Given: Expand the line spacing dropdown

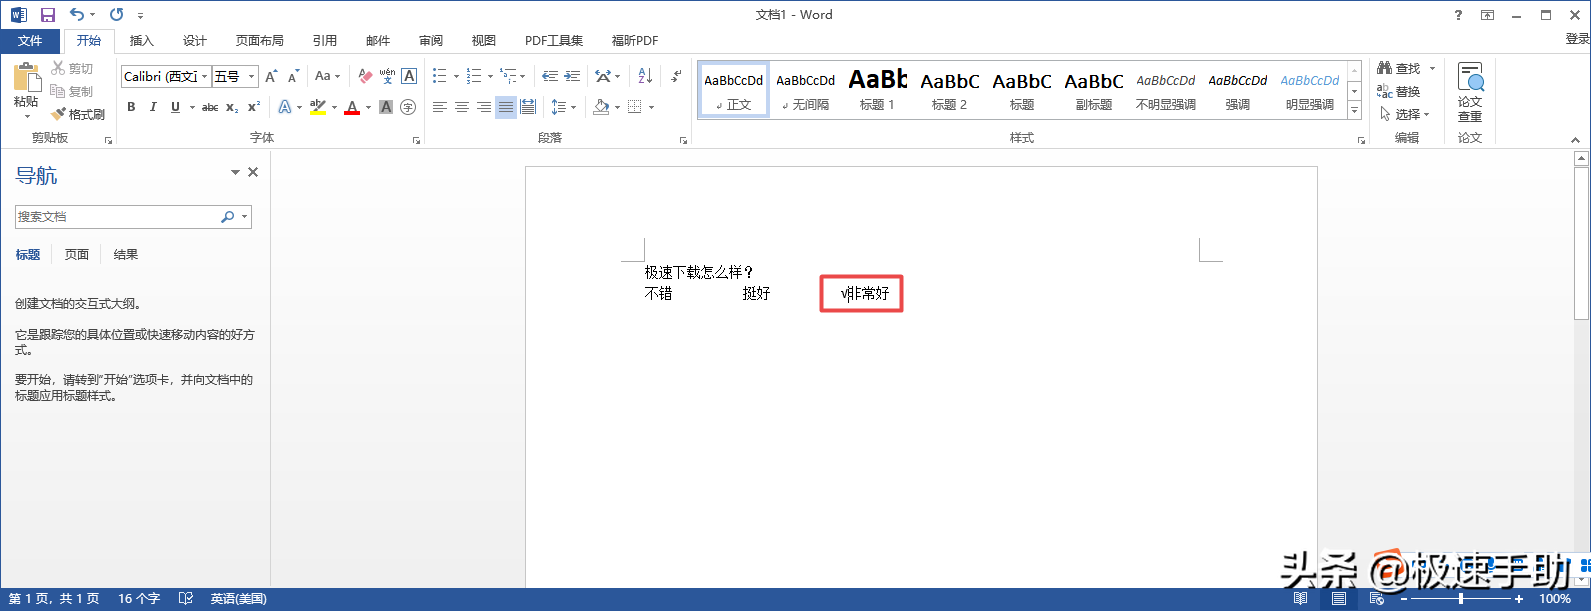Looking at the screenshot, I should (x=573, y=107).
